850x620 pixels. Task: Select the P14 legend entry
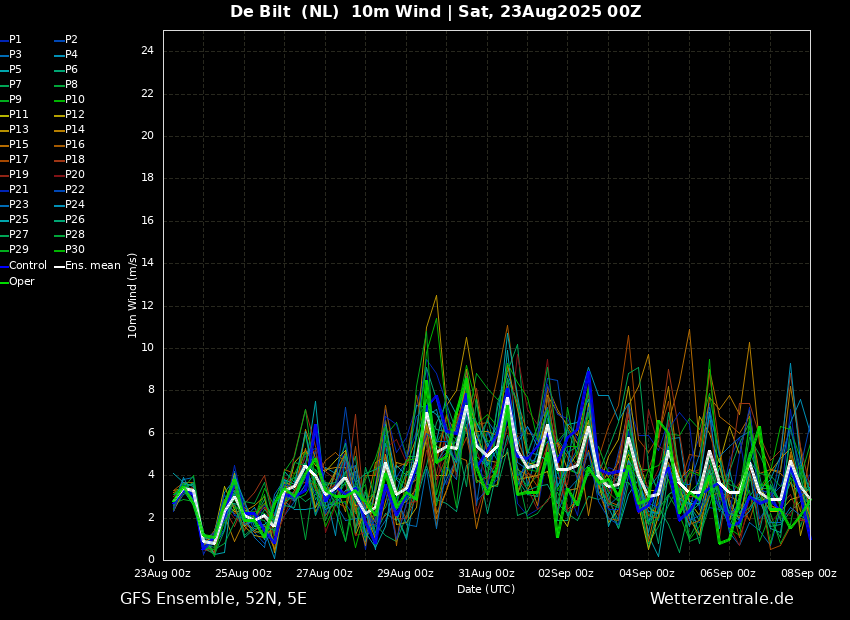pyautogui.click(x=70, y=130)
